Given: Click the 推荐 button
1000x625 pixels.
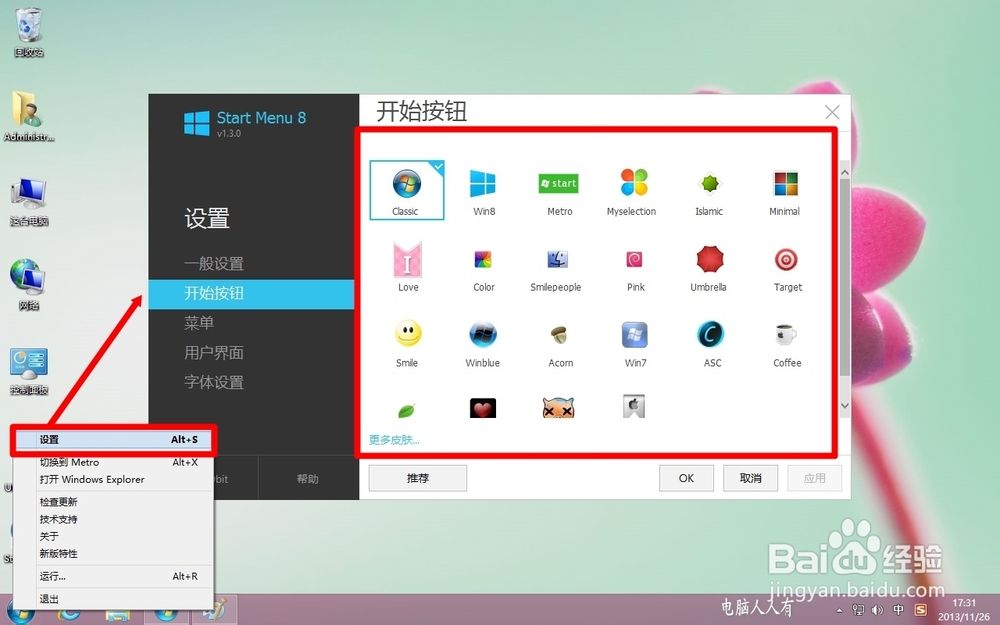Looking at the screenshot, I should (418, 478).
